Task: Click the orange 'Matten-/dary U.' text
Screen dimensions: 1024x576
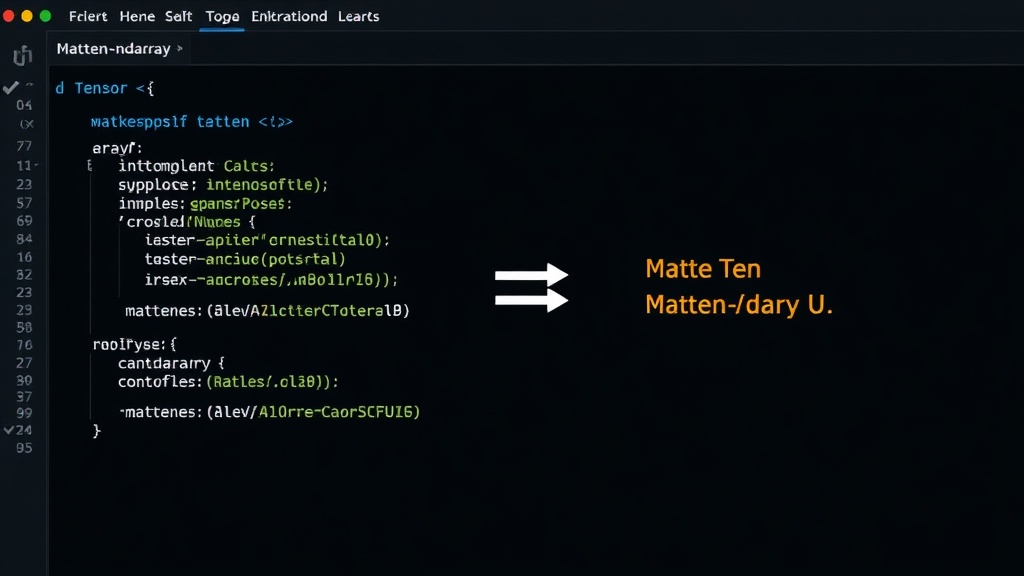Action: click(739, 305)
